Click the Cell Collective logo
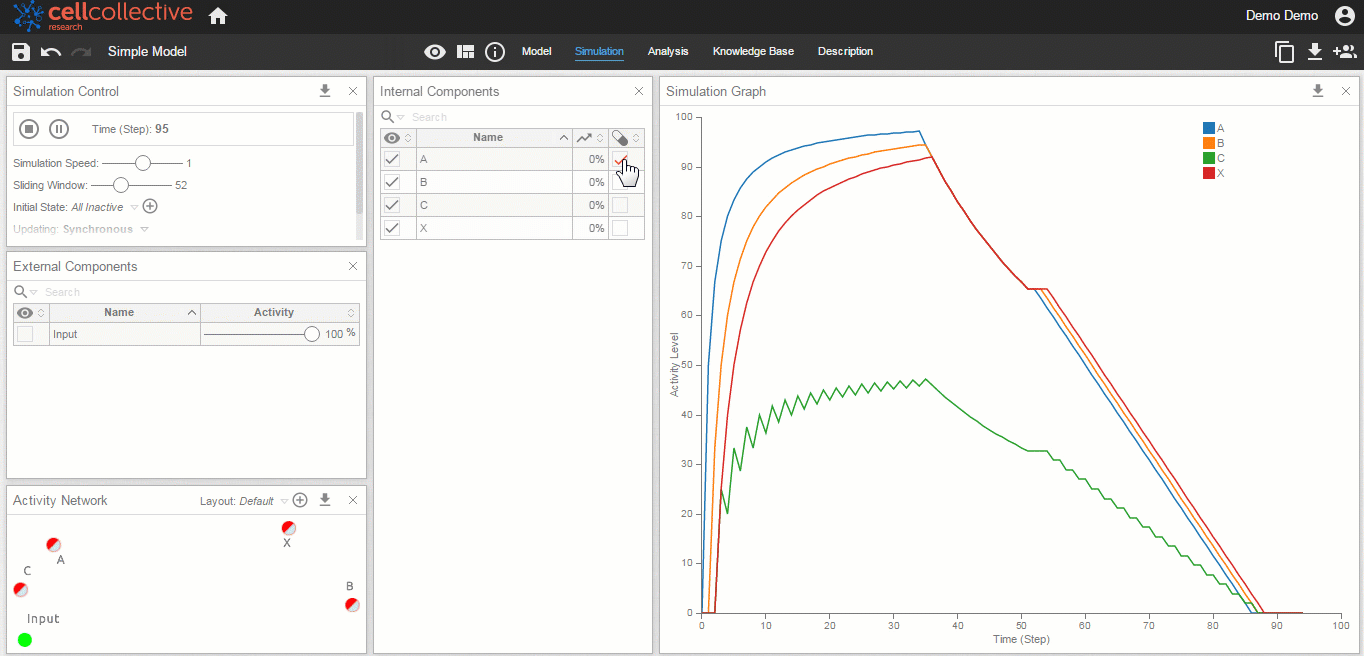Screen dimensions: 1364x656 point(103,15)
